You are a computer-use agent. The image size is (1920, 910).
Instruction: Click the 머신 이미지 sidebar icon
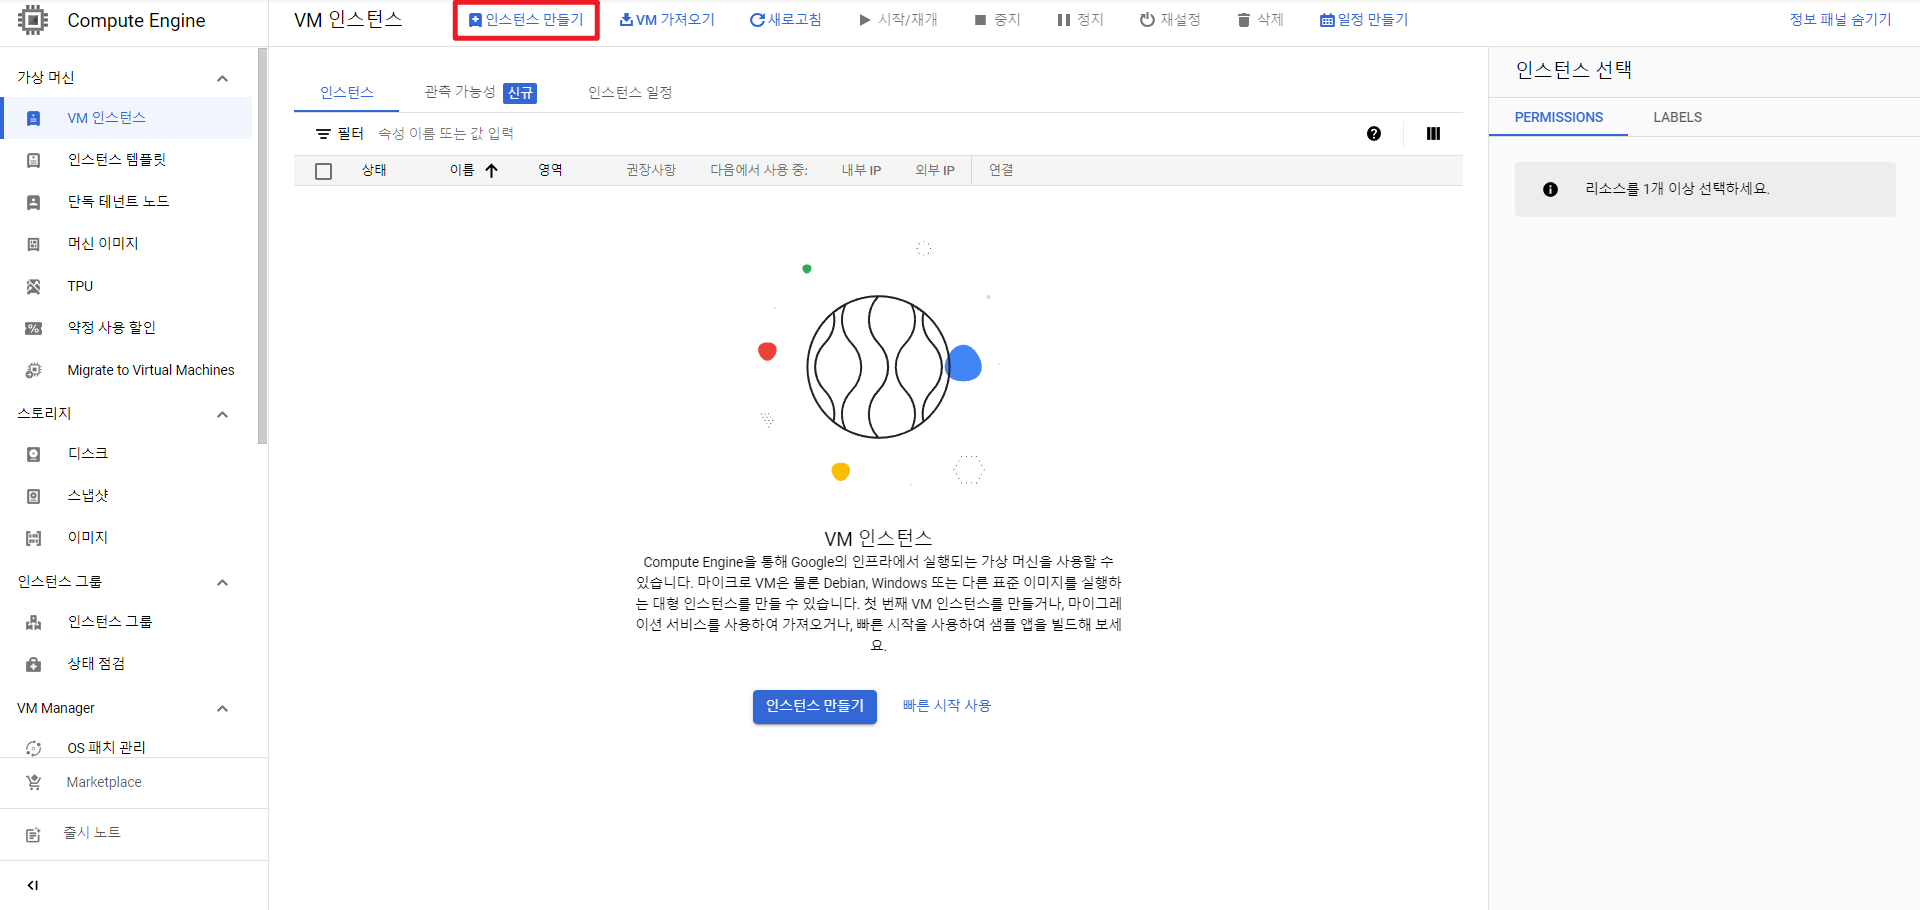click(x=33, y=244)
